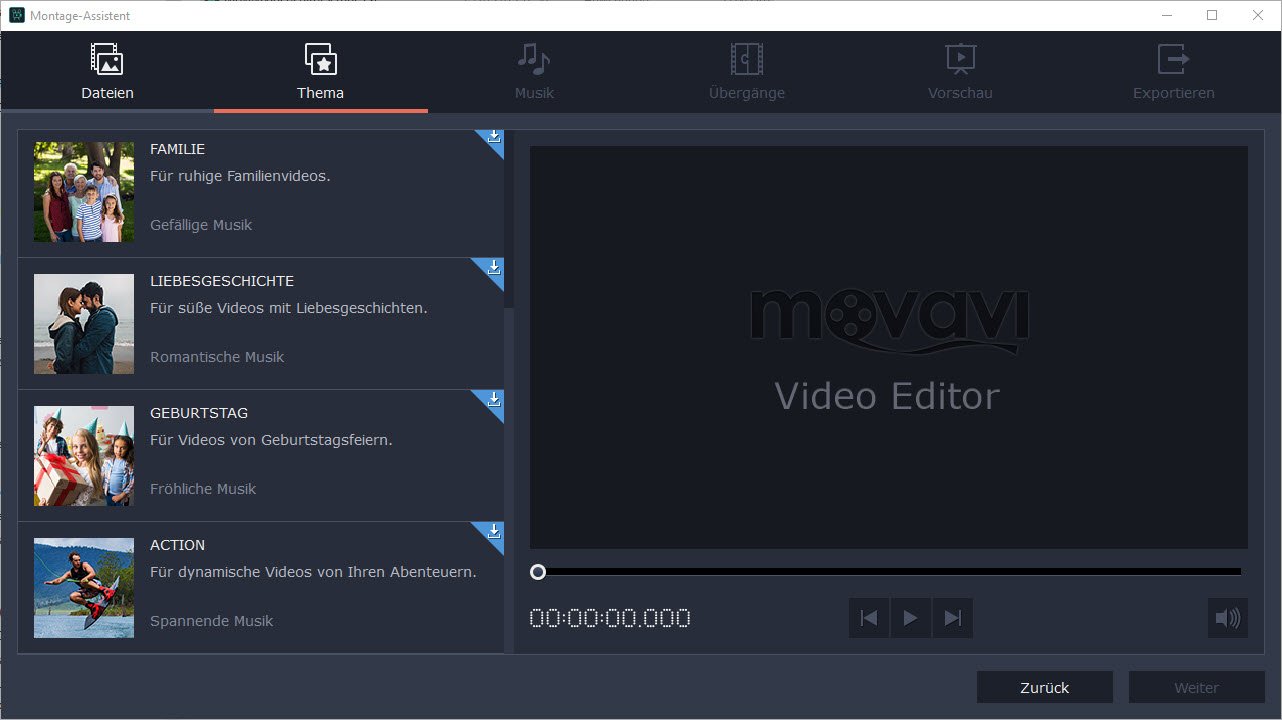Select the Action theme thumbnail
This screenshot has width=1282, height=720.
click(84, 588)
